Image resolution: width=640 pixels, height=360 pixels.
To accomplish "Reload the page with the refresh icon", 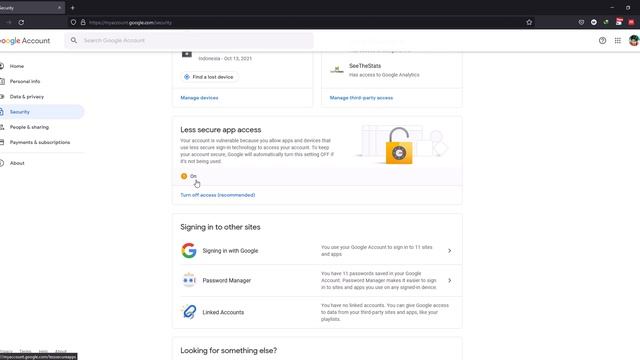I will 21,22.
